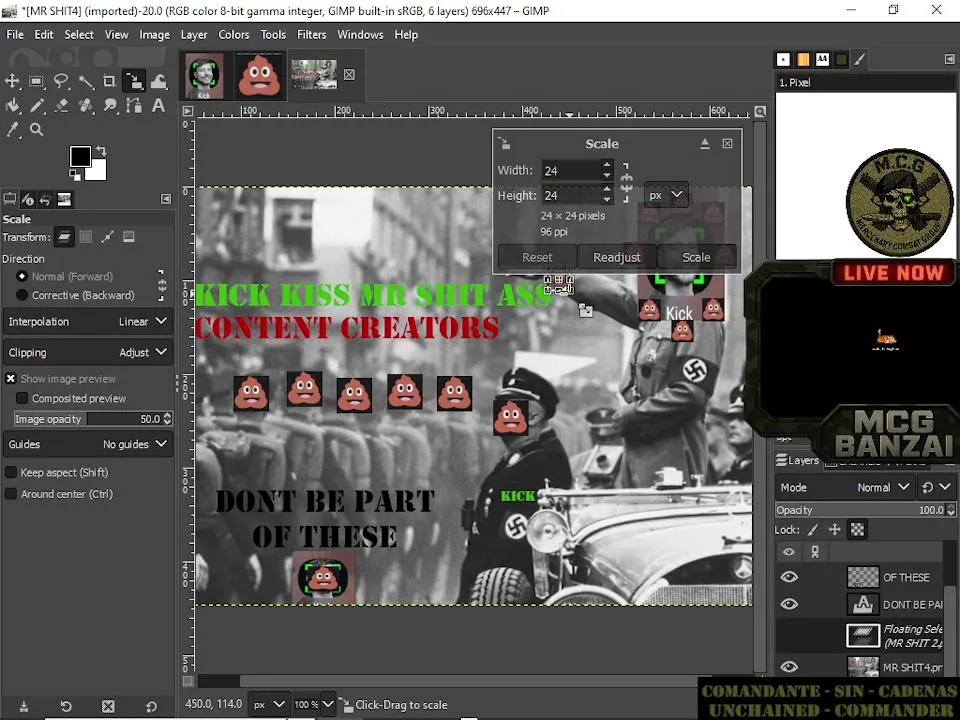Set transform target to Path
This screenshot has width=960, height=720.
[107, 237]
